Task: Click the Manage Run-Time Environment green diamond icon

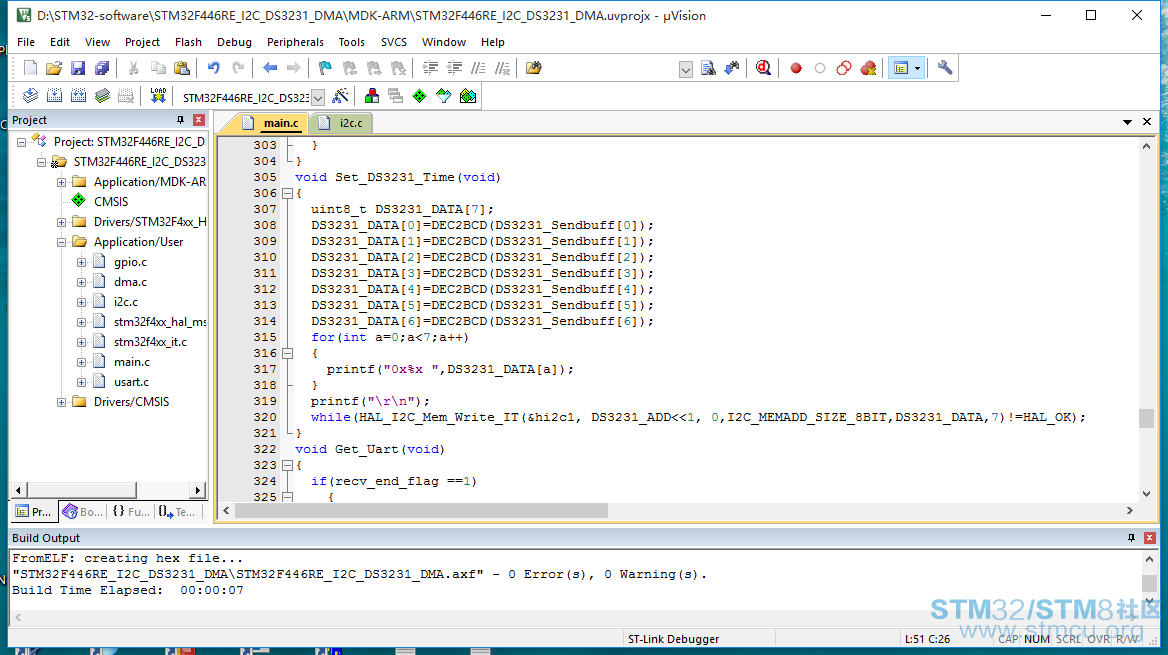Action: [x=419, y=95]
